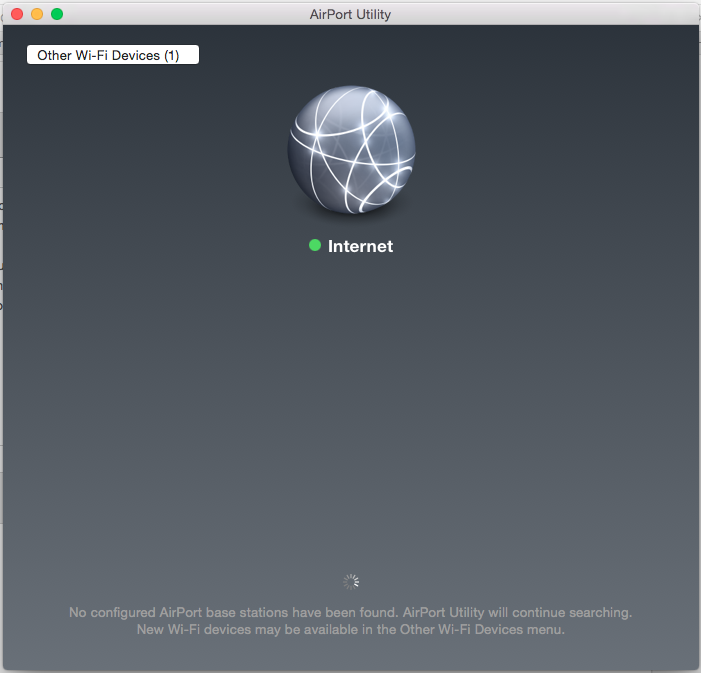Screen dimensions: 701x673
Task: Close the AirPort Utility window
Action: (17, 14)
